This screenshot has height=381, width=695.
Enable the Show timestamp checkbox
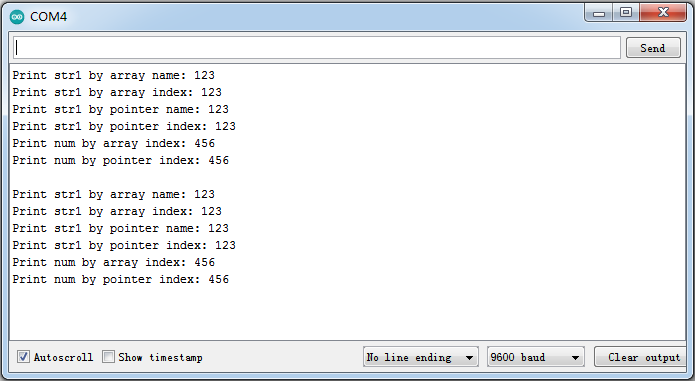pyautogui.click(x=108, y=357)
